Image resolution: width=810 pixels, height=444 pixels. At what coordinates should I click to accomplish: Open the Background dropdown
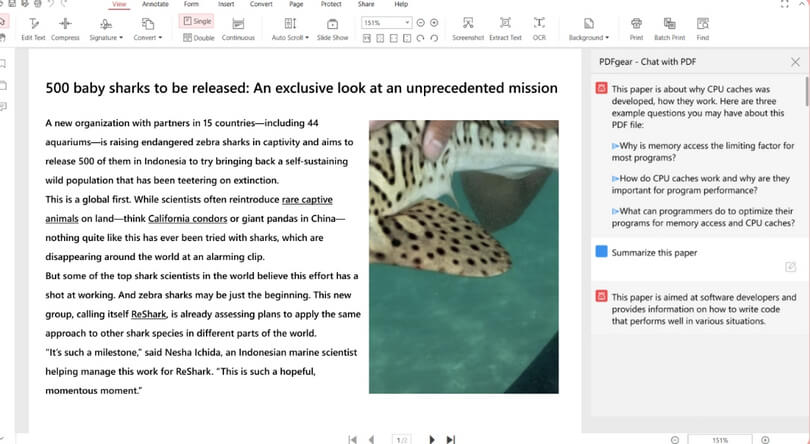(x=588, y=29)
